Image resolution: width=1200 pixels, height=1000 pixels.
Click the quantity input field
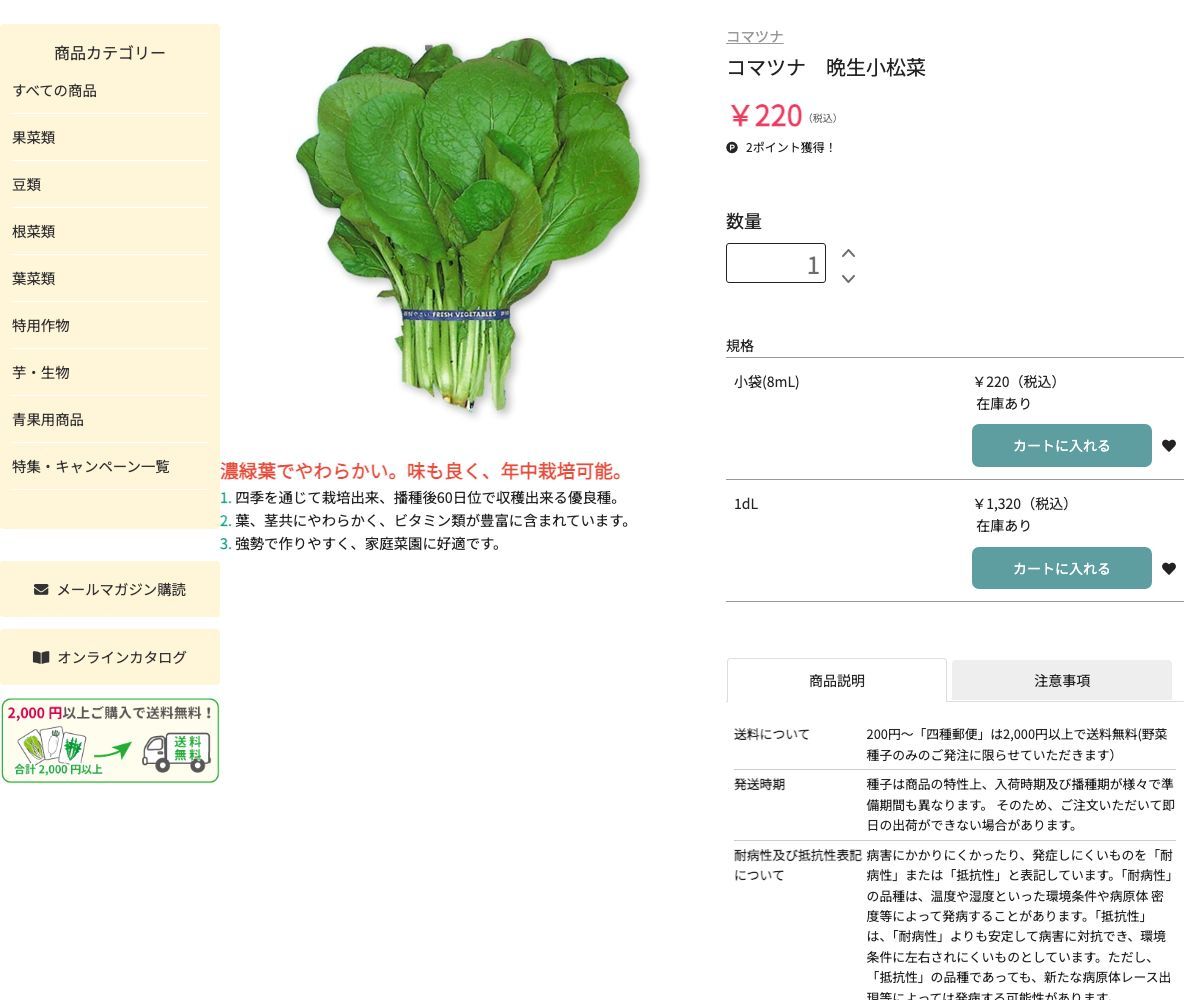(775, 264)
